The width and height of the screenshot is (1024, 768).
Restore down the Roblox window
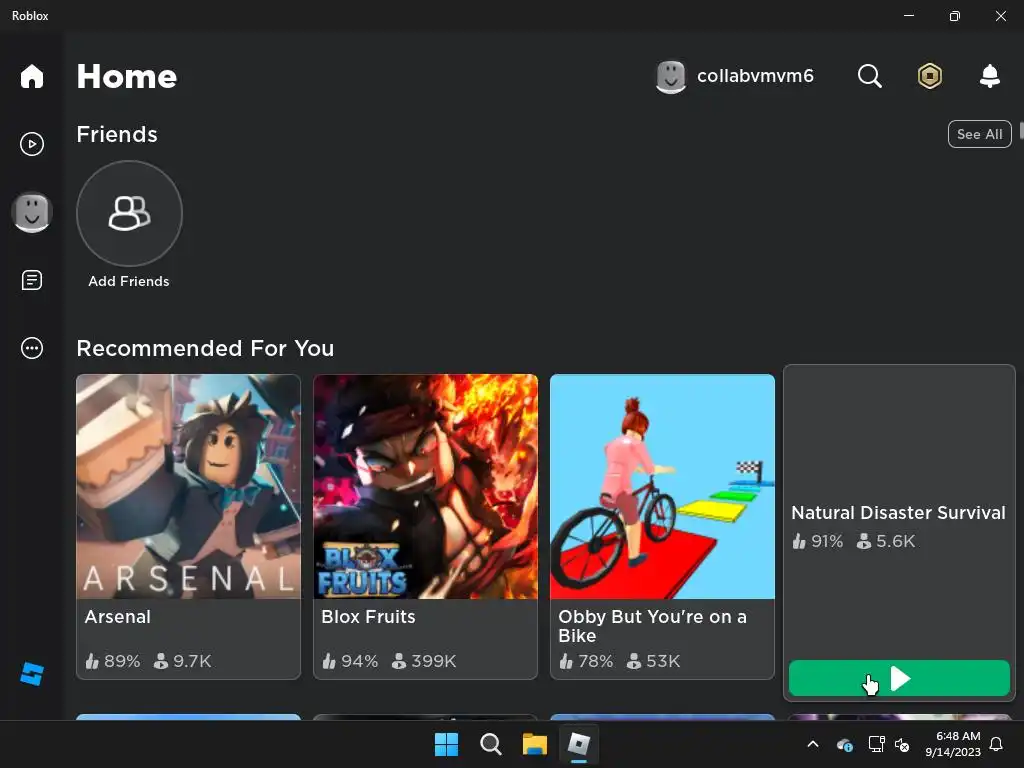[x=955, y=16]
